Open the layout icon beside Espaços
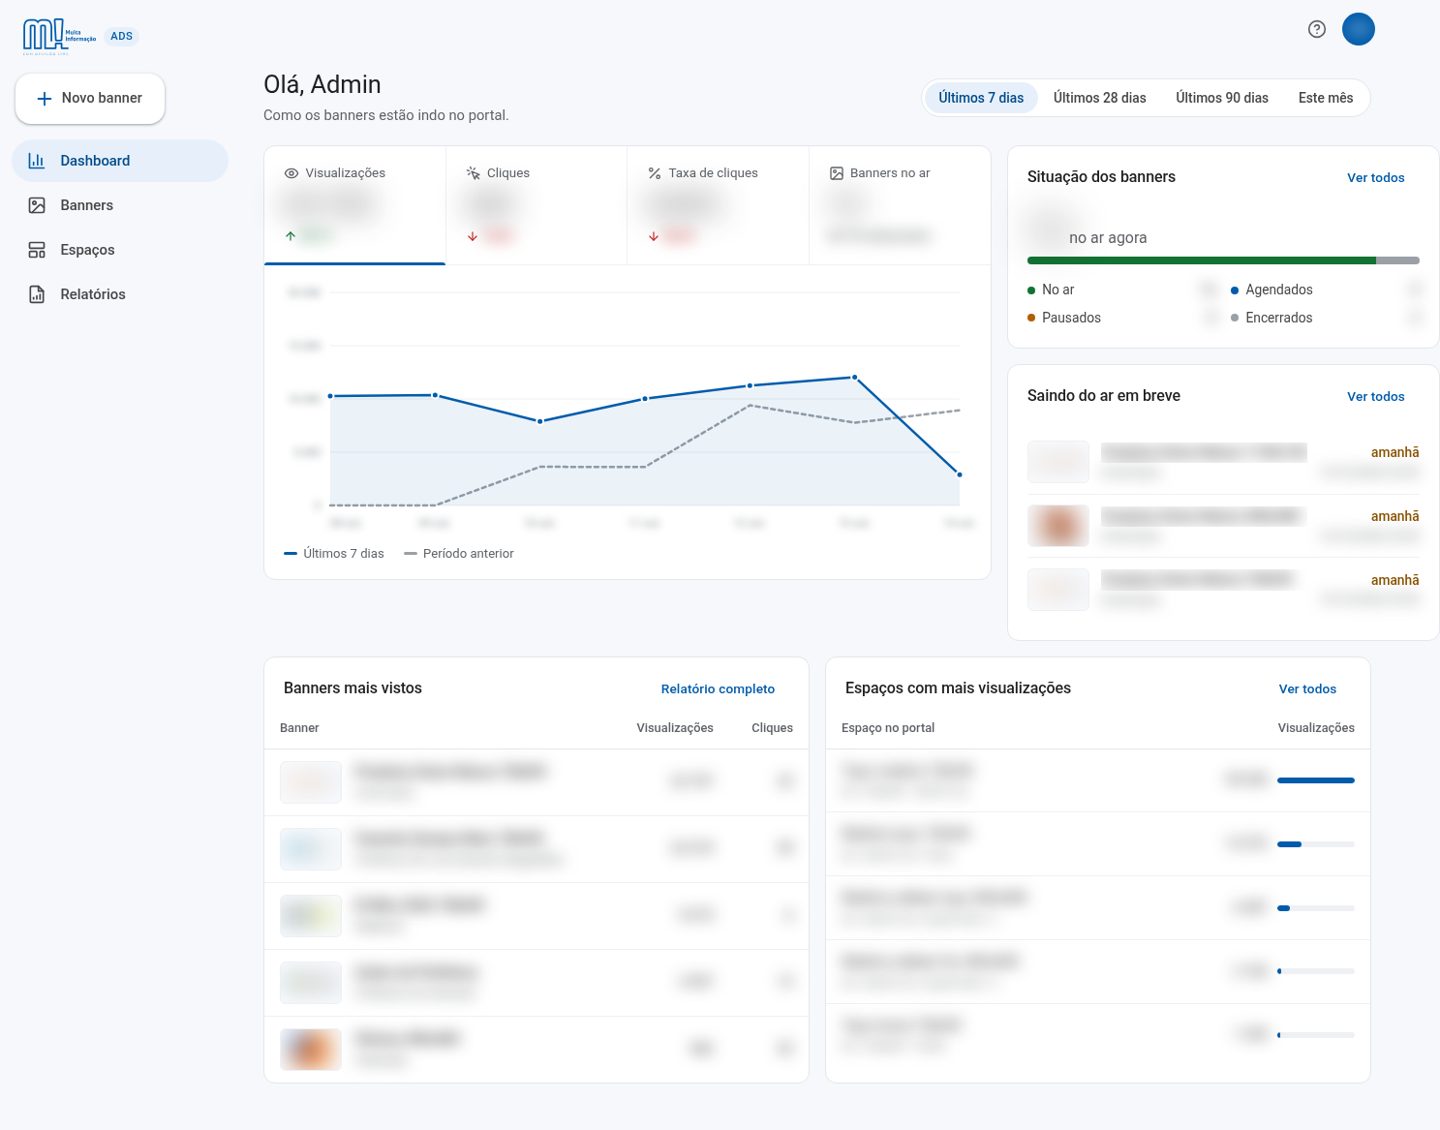Image resolution: width=1440 pixels, height=1130 pixels. tap(37, 250)
